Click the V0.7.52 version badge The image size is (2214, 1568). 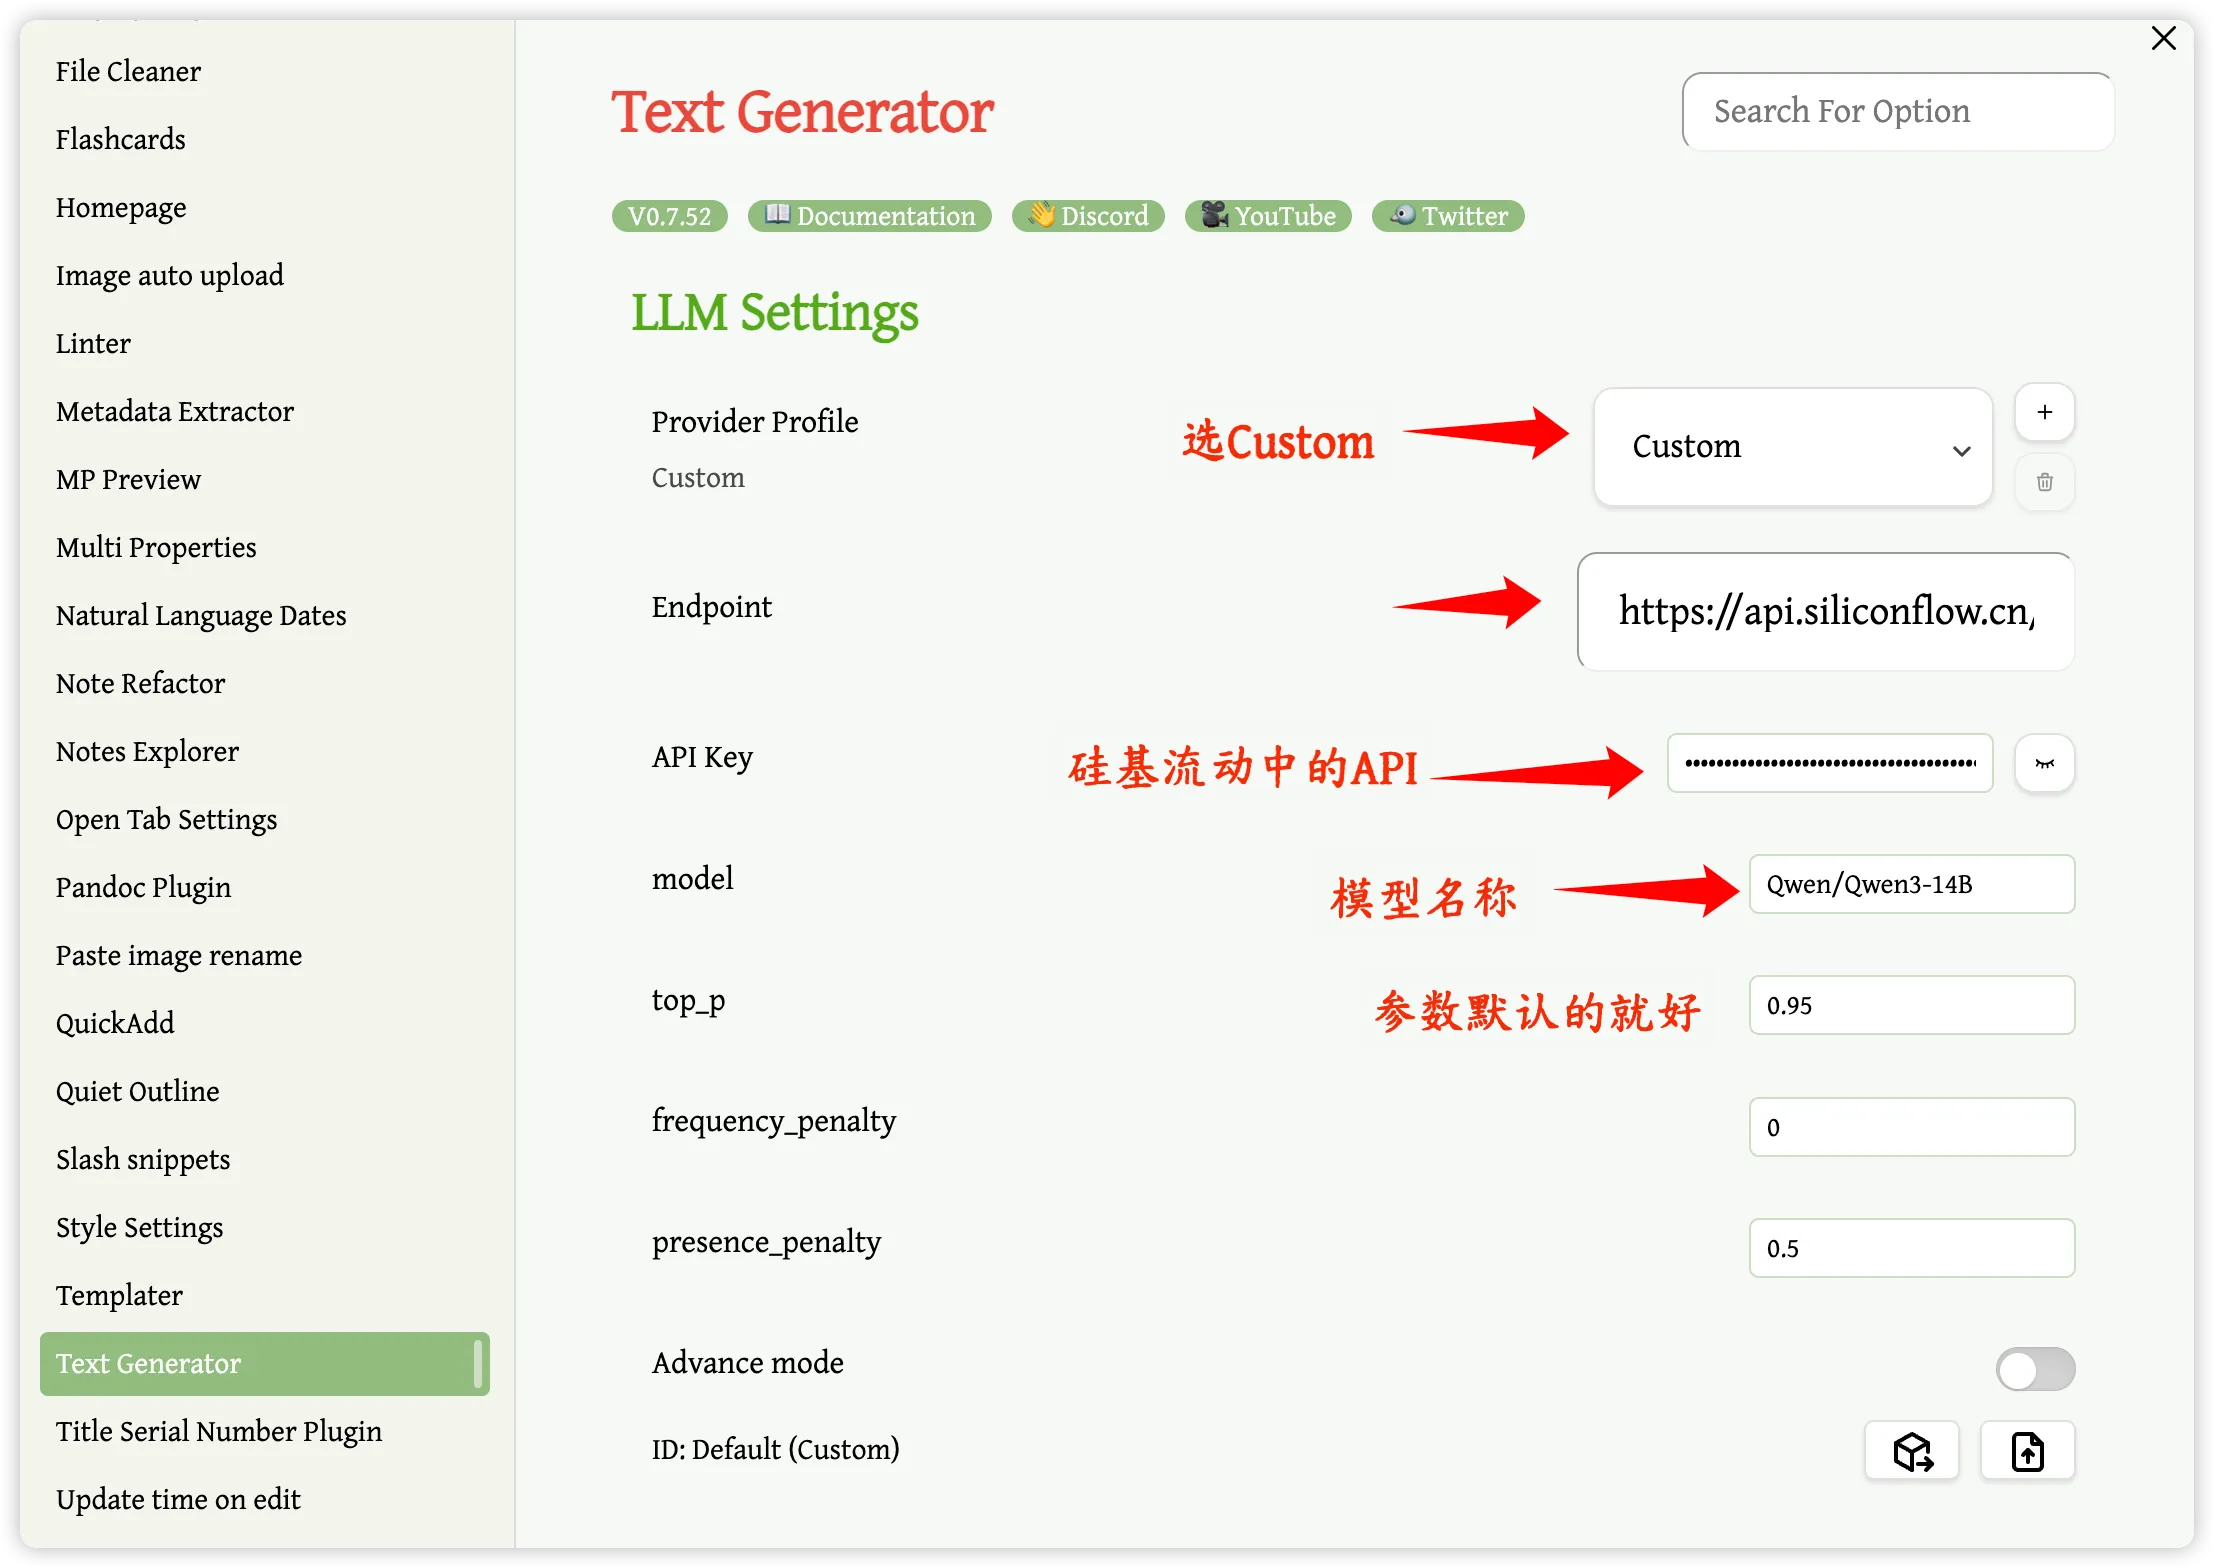pyautogui.click(x=669, y=216)
